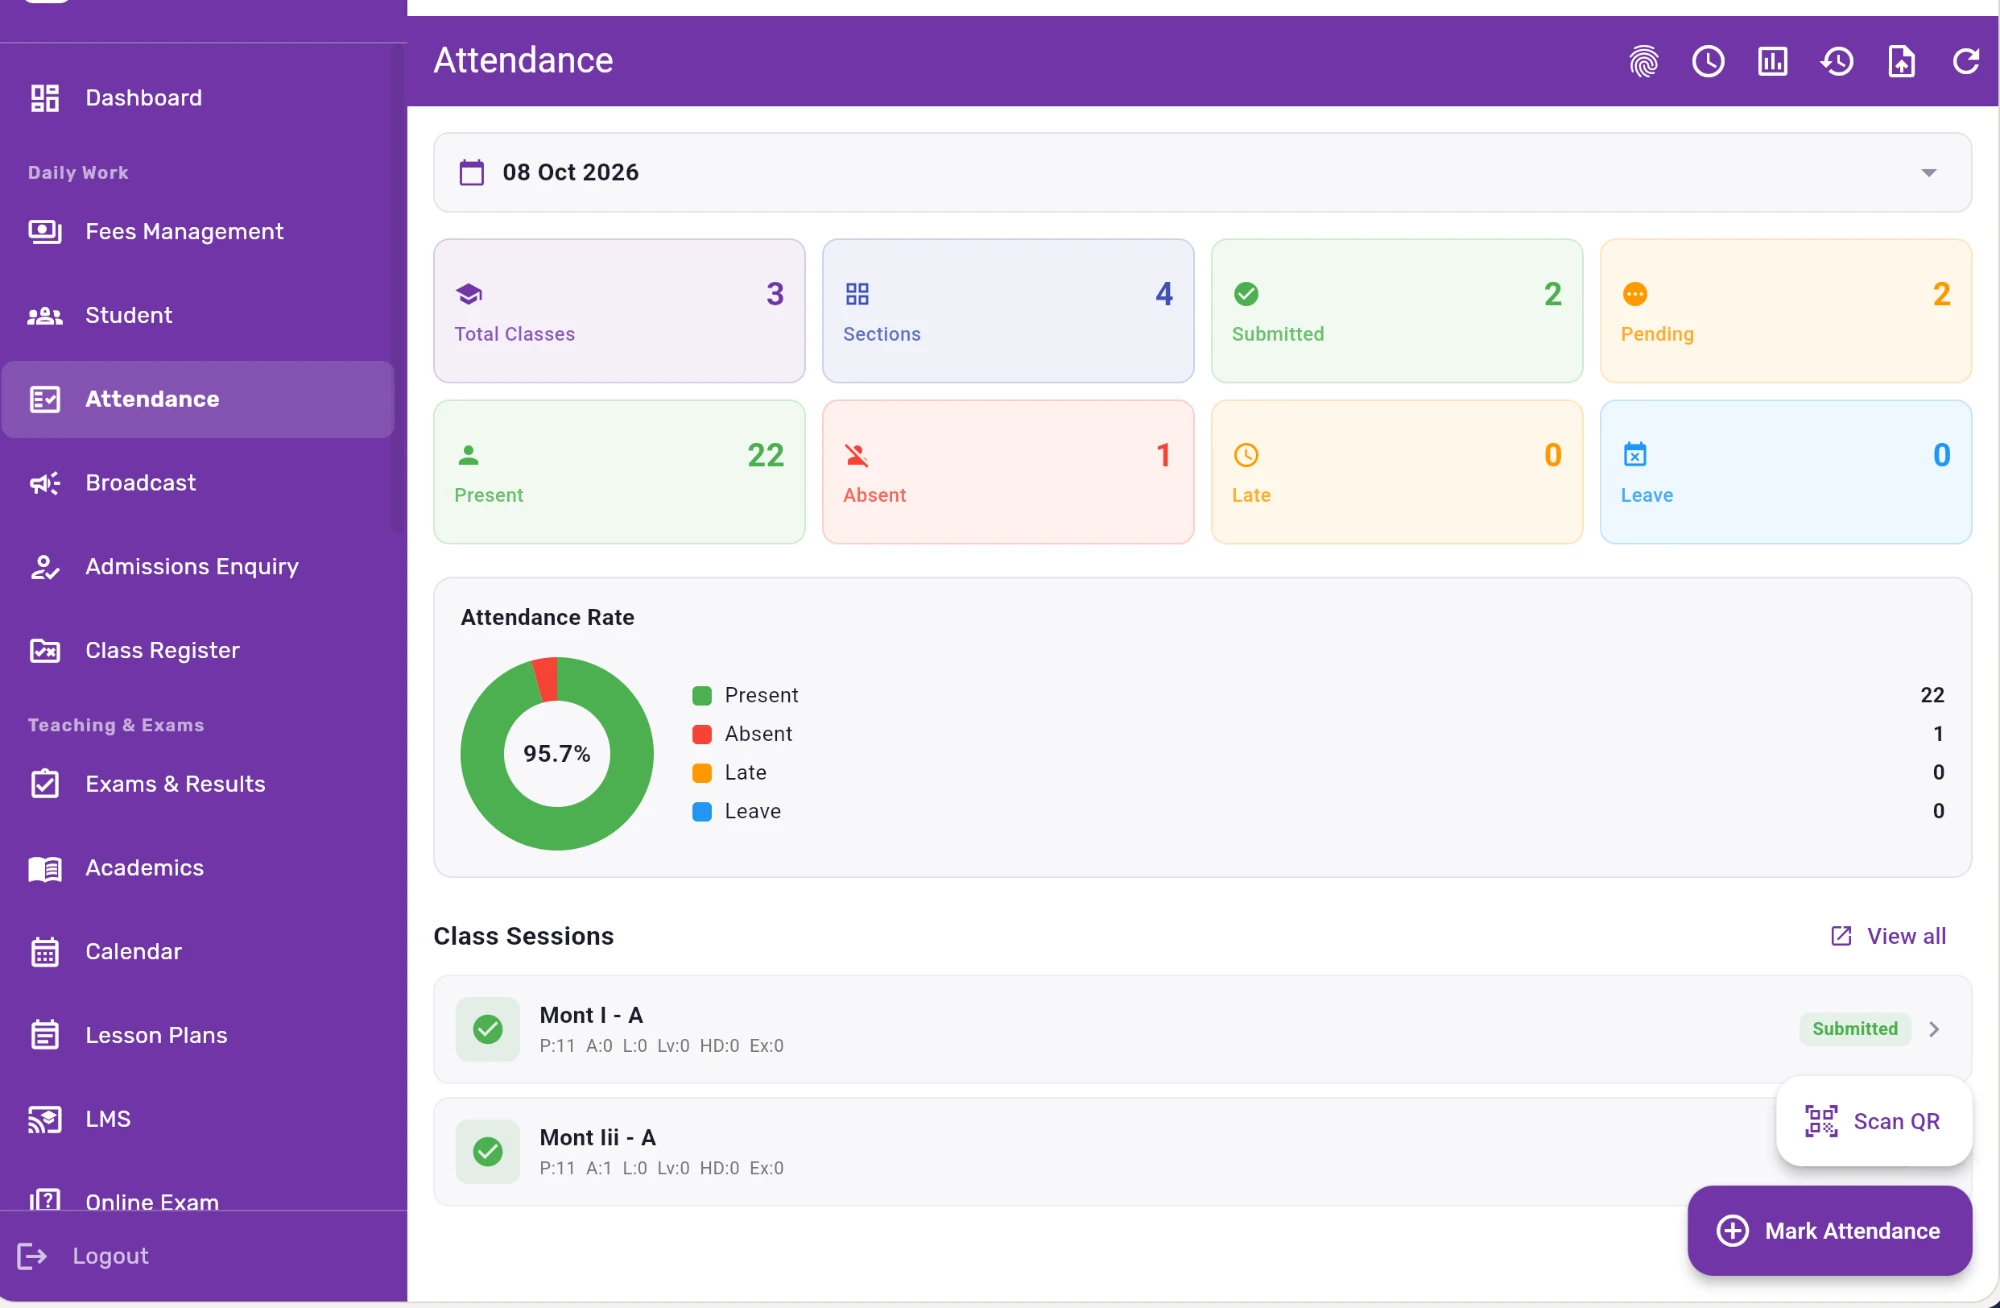Click the Present count card
The image size is (2000, 1308).
click(x=619, y=472)
